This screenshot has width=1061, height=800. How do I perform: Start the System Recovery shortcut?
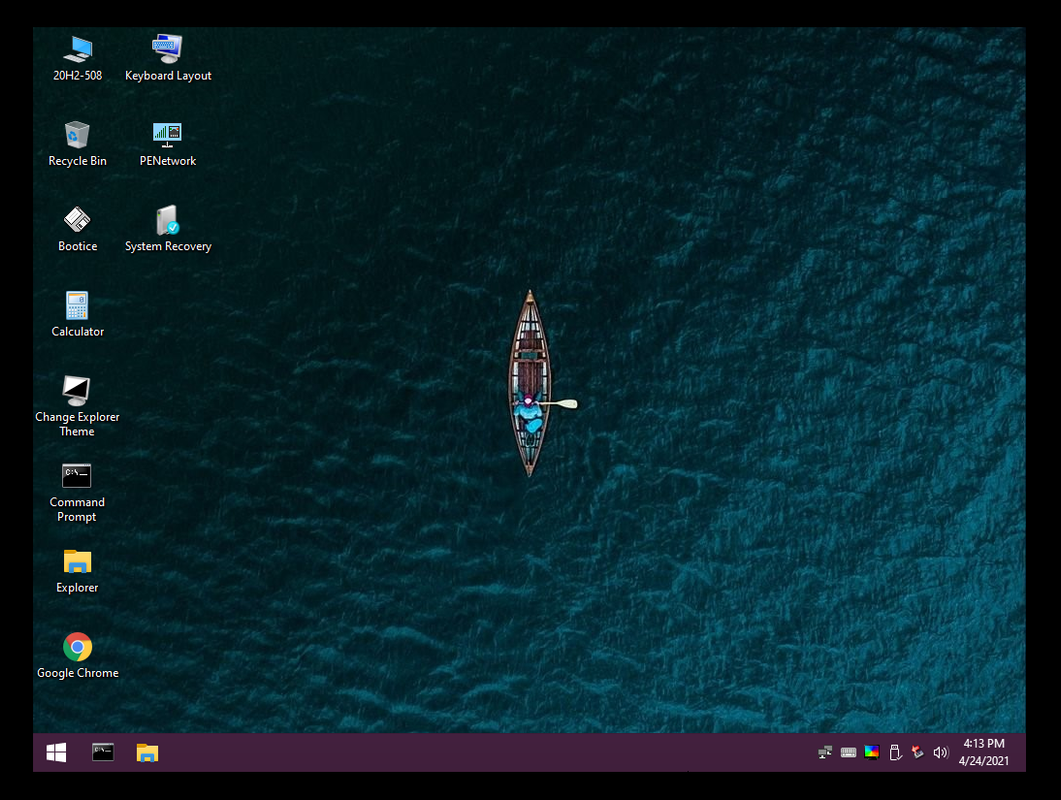[x=168, y=229]
